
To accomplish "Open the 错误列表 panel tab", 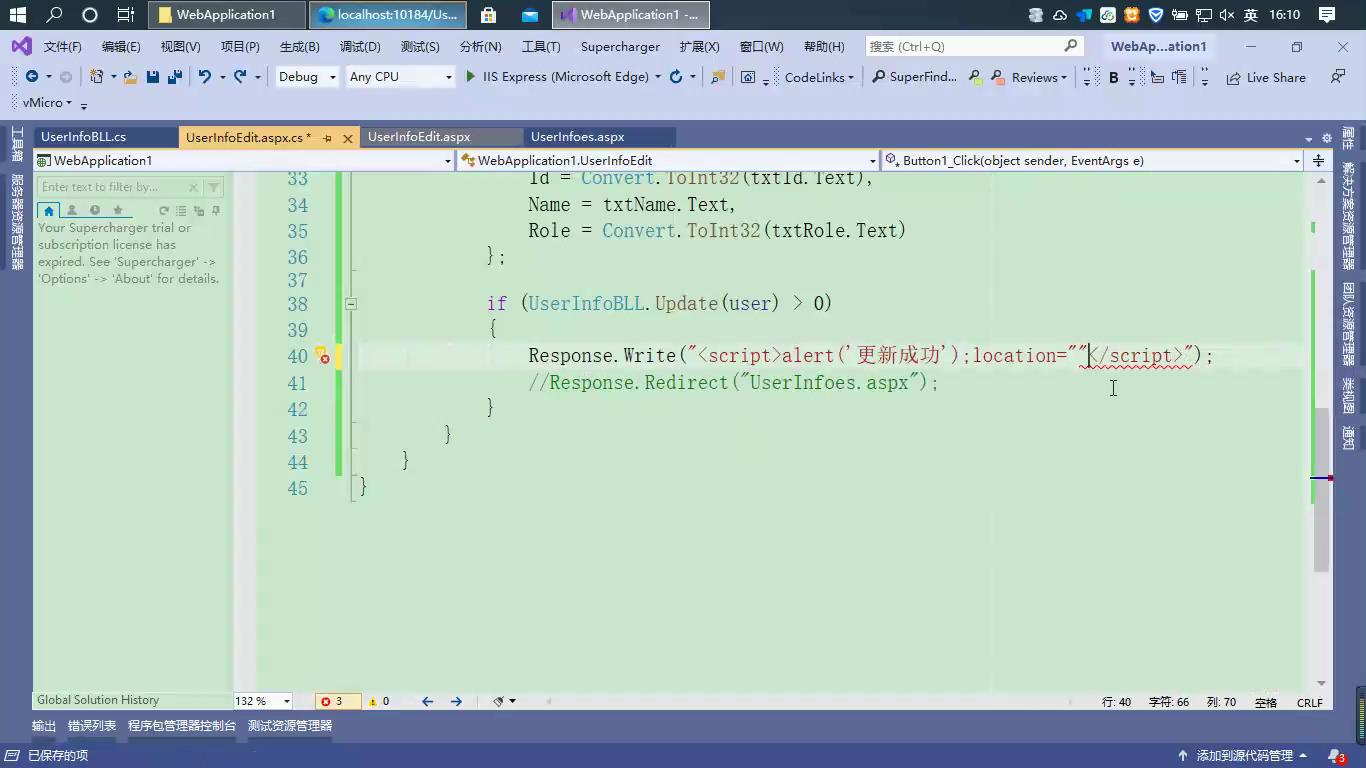I will point(92,726).
